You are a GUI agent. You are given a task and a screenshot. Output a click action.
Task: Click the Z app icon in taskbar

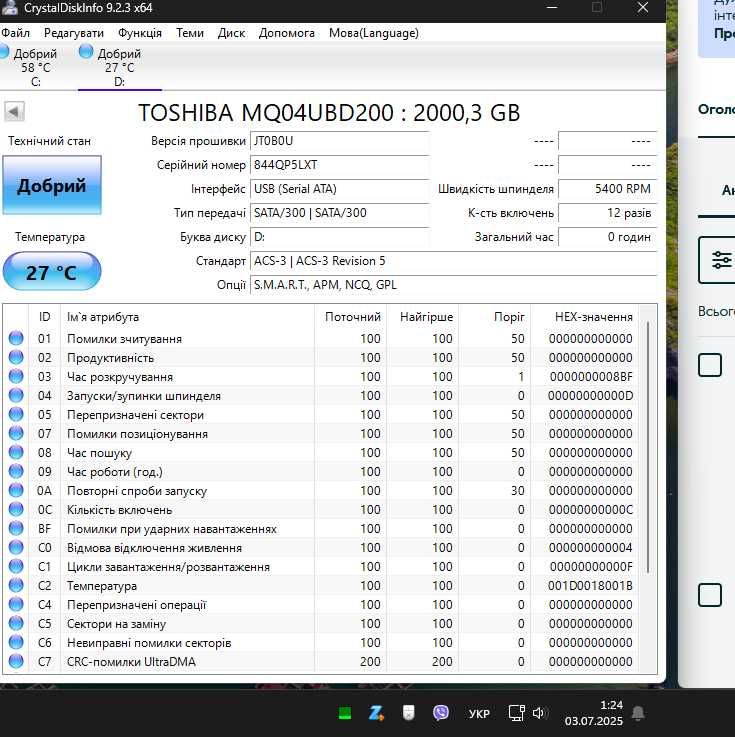click(x=376, y=713)
